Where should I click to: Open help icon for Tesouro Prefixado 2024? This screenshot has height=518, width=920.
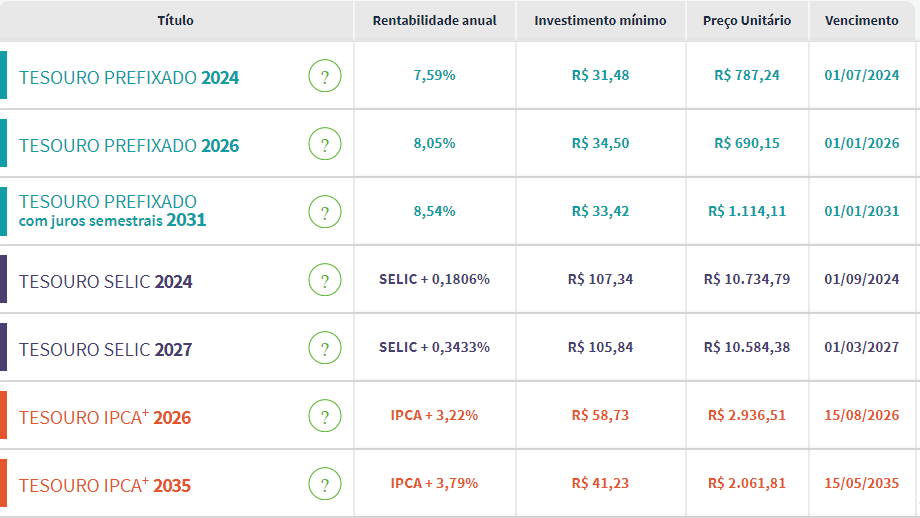pyautogui.click(x=325, y=76)
